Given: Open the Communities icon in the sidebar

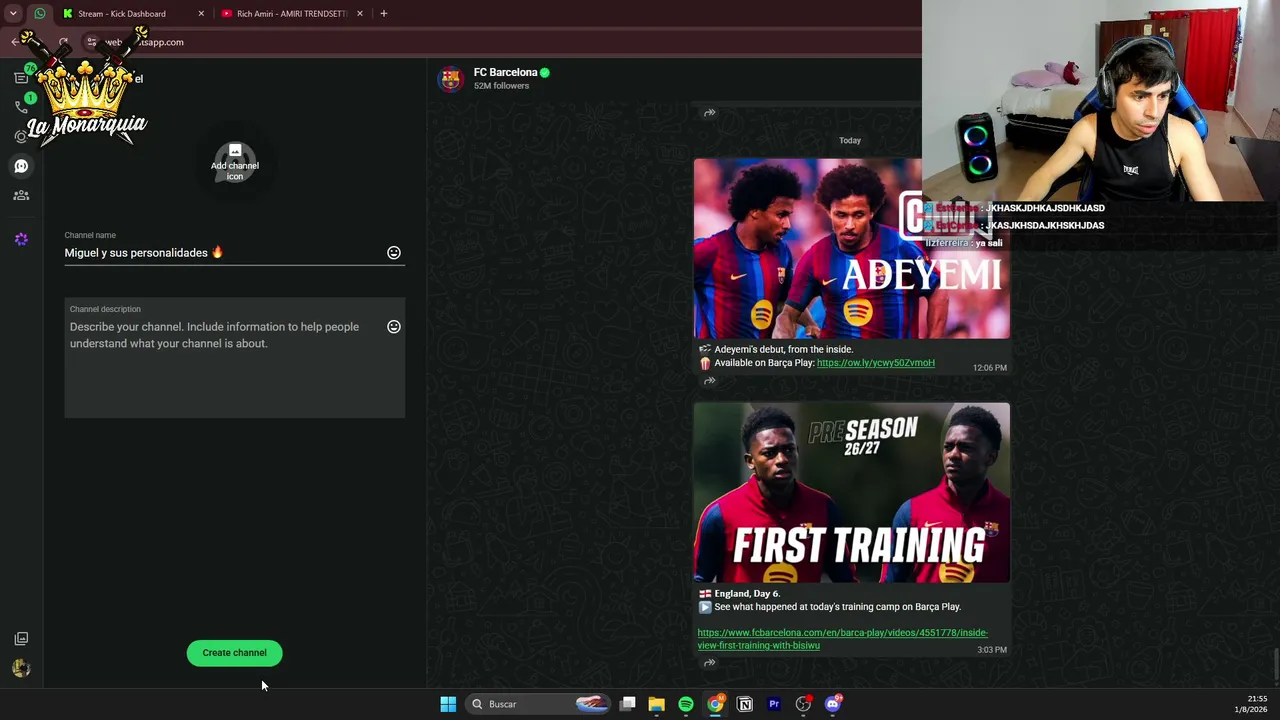Looking at the screenshot, I should tap(21, 195).
